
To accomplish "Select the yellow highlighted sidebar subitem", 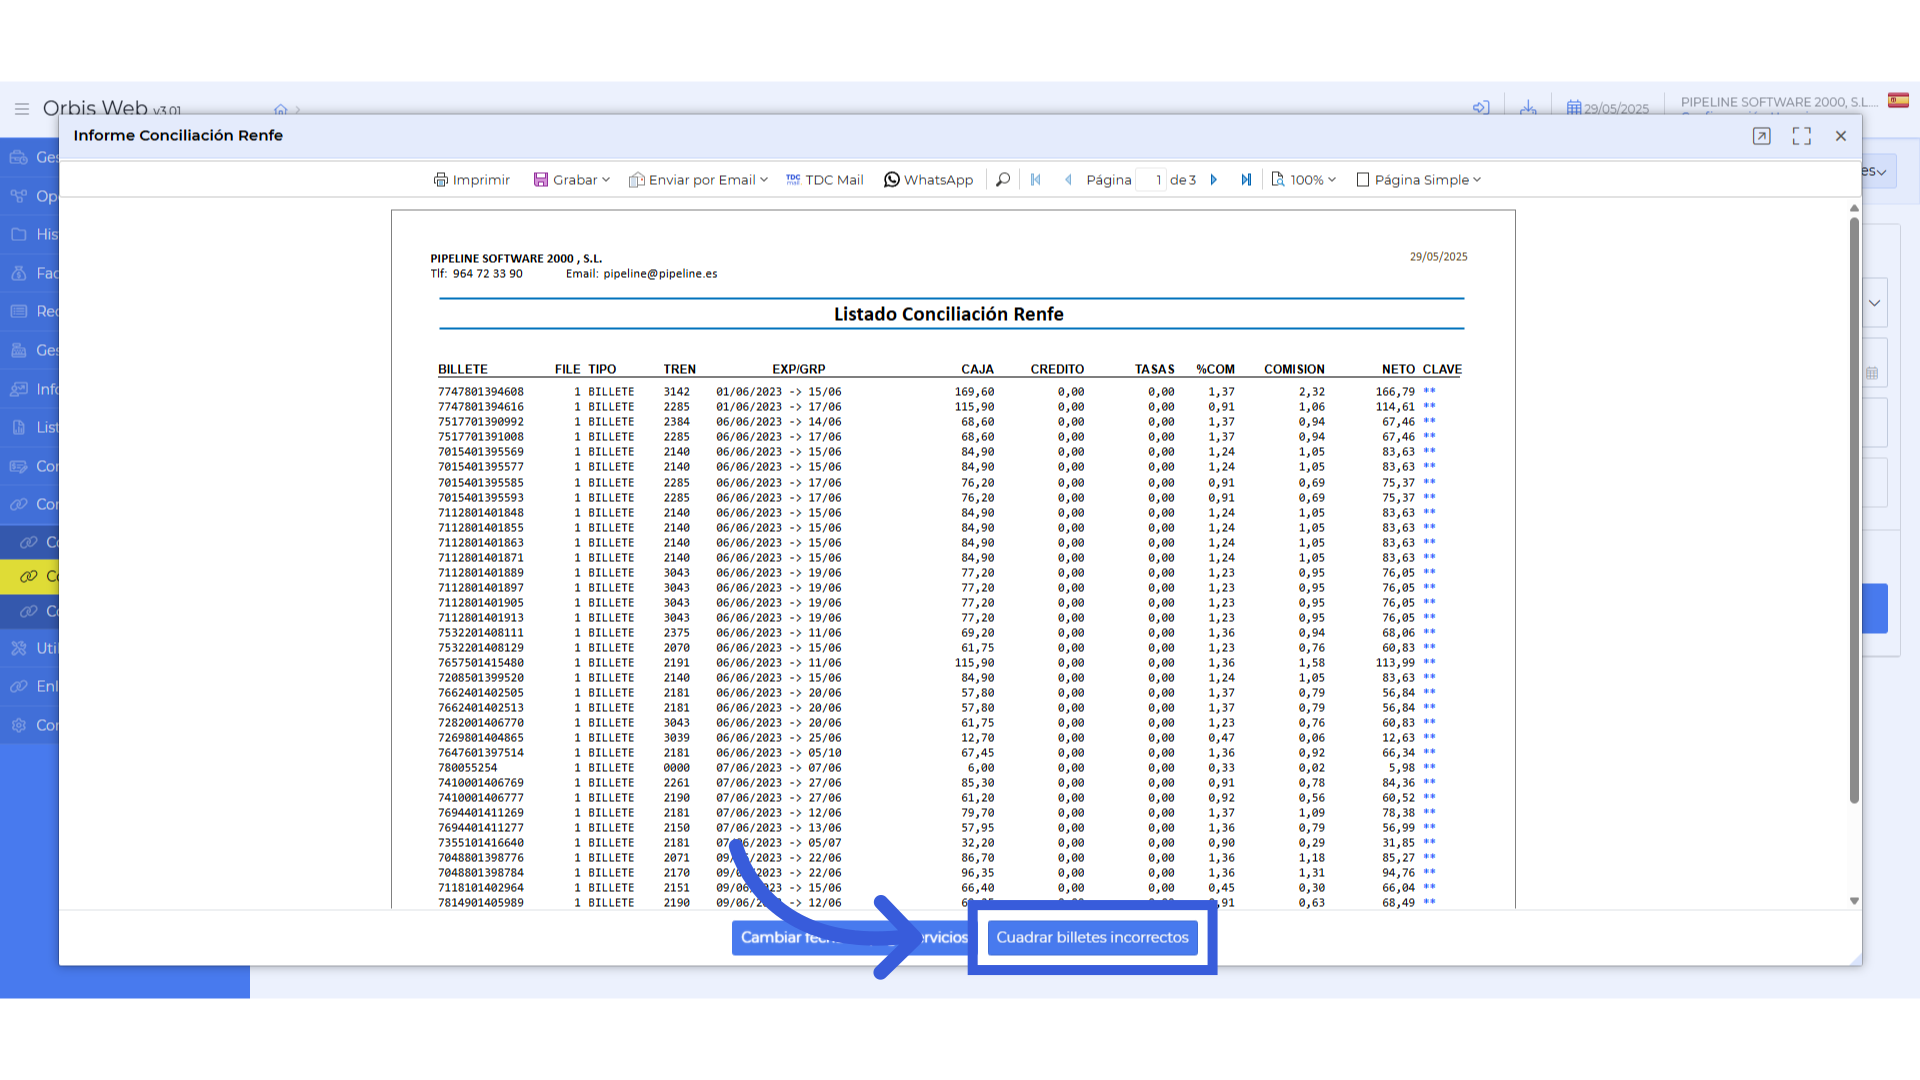I will coord(30,576).
